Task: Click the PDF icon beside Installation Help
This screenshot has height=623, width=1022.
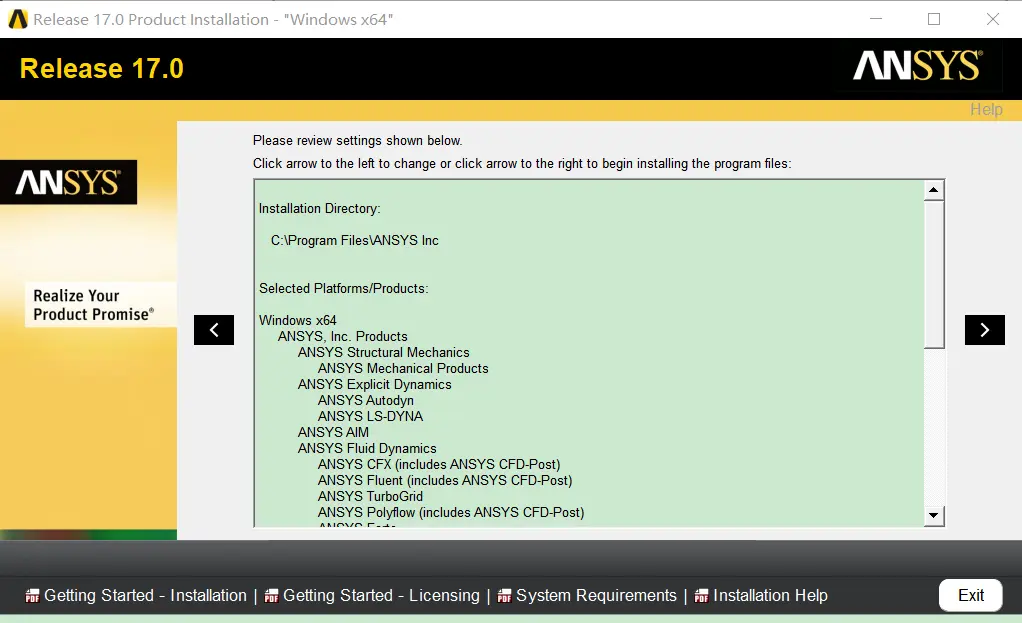Action: click(701, 596)
